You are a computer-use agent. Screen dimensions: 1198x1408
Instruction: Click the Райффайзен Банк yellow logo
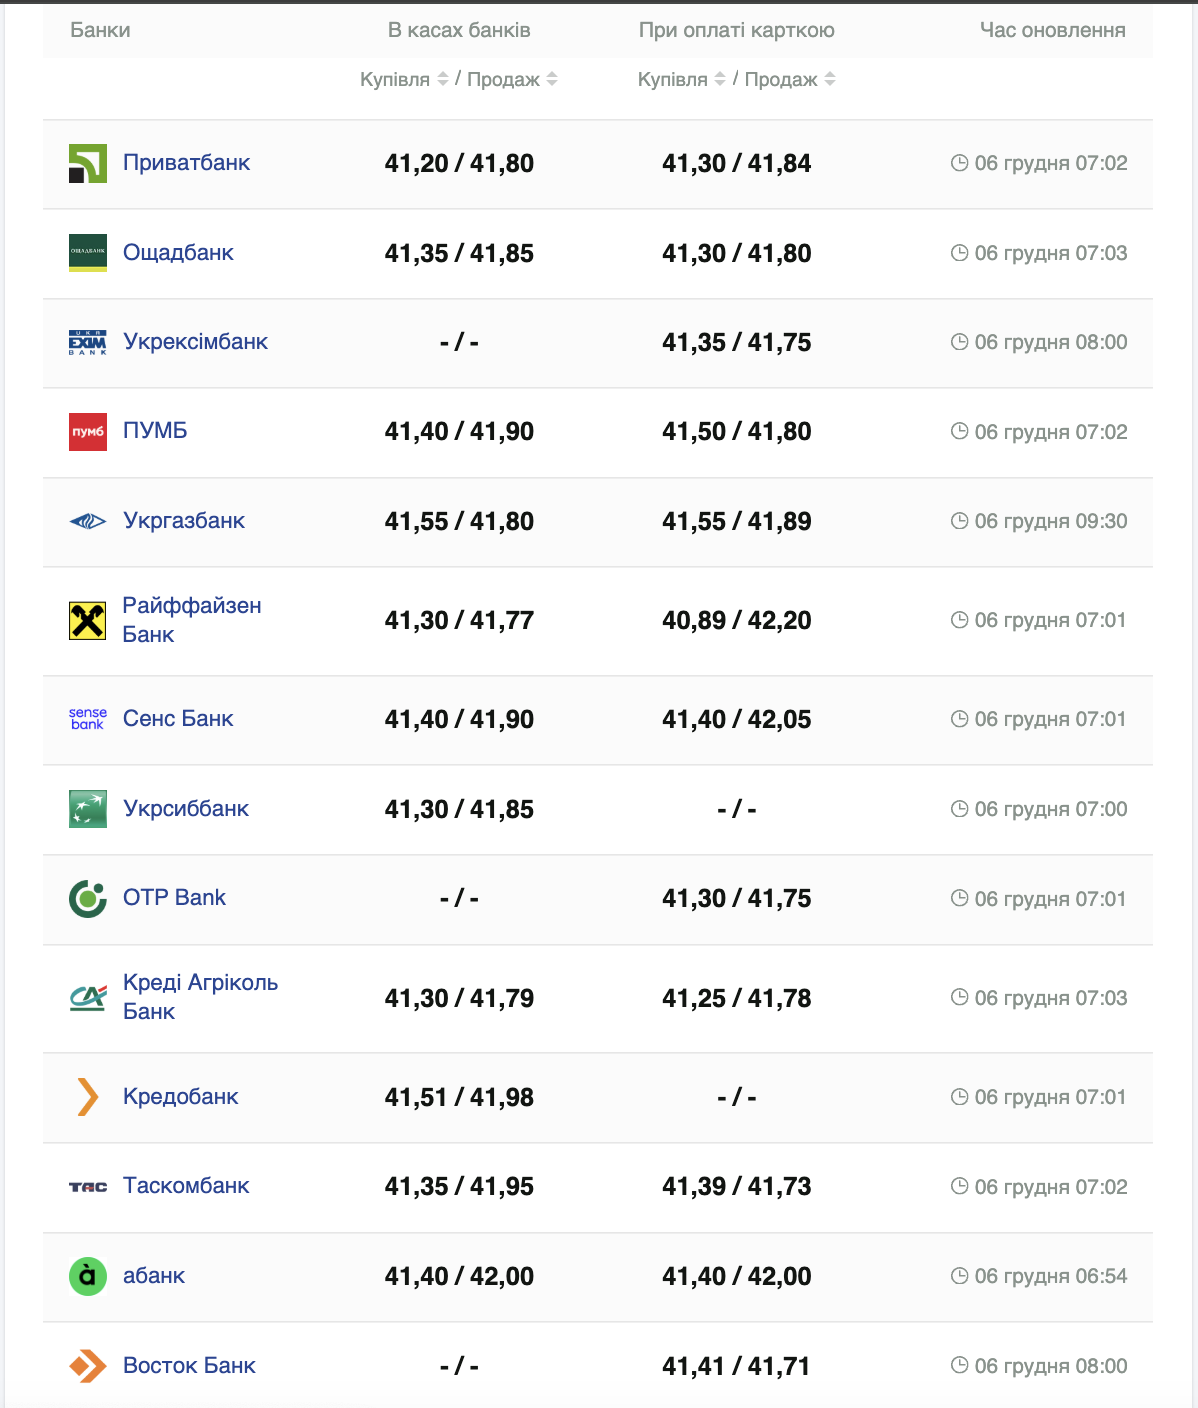87,621
